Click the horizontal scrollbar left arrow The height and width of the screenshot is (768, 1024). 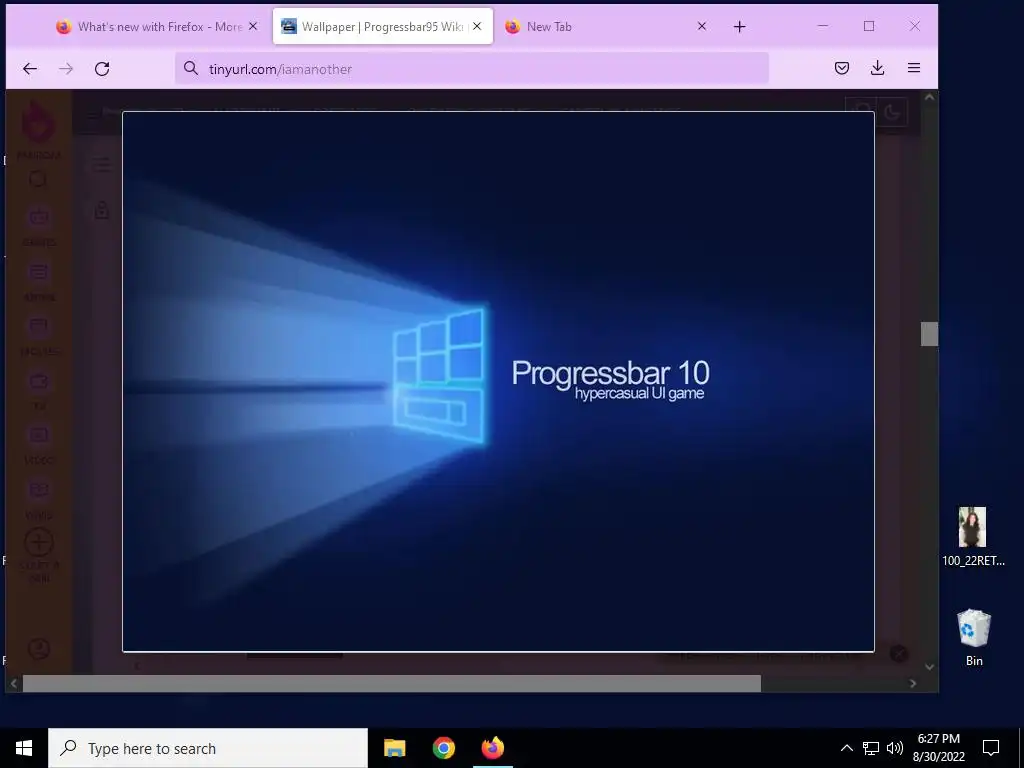[14, 684]
